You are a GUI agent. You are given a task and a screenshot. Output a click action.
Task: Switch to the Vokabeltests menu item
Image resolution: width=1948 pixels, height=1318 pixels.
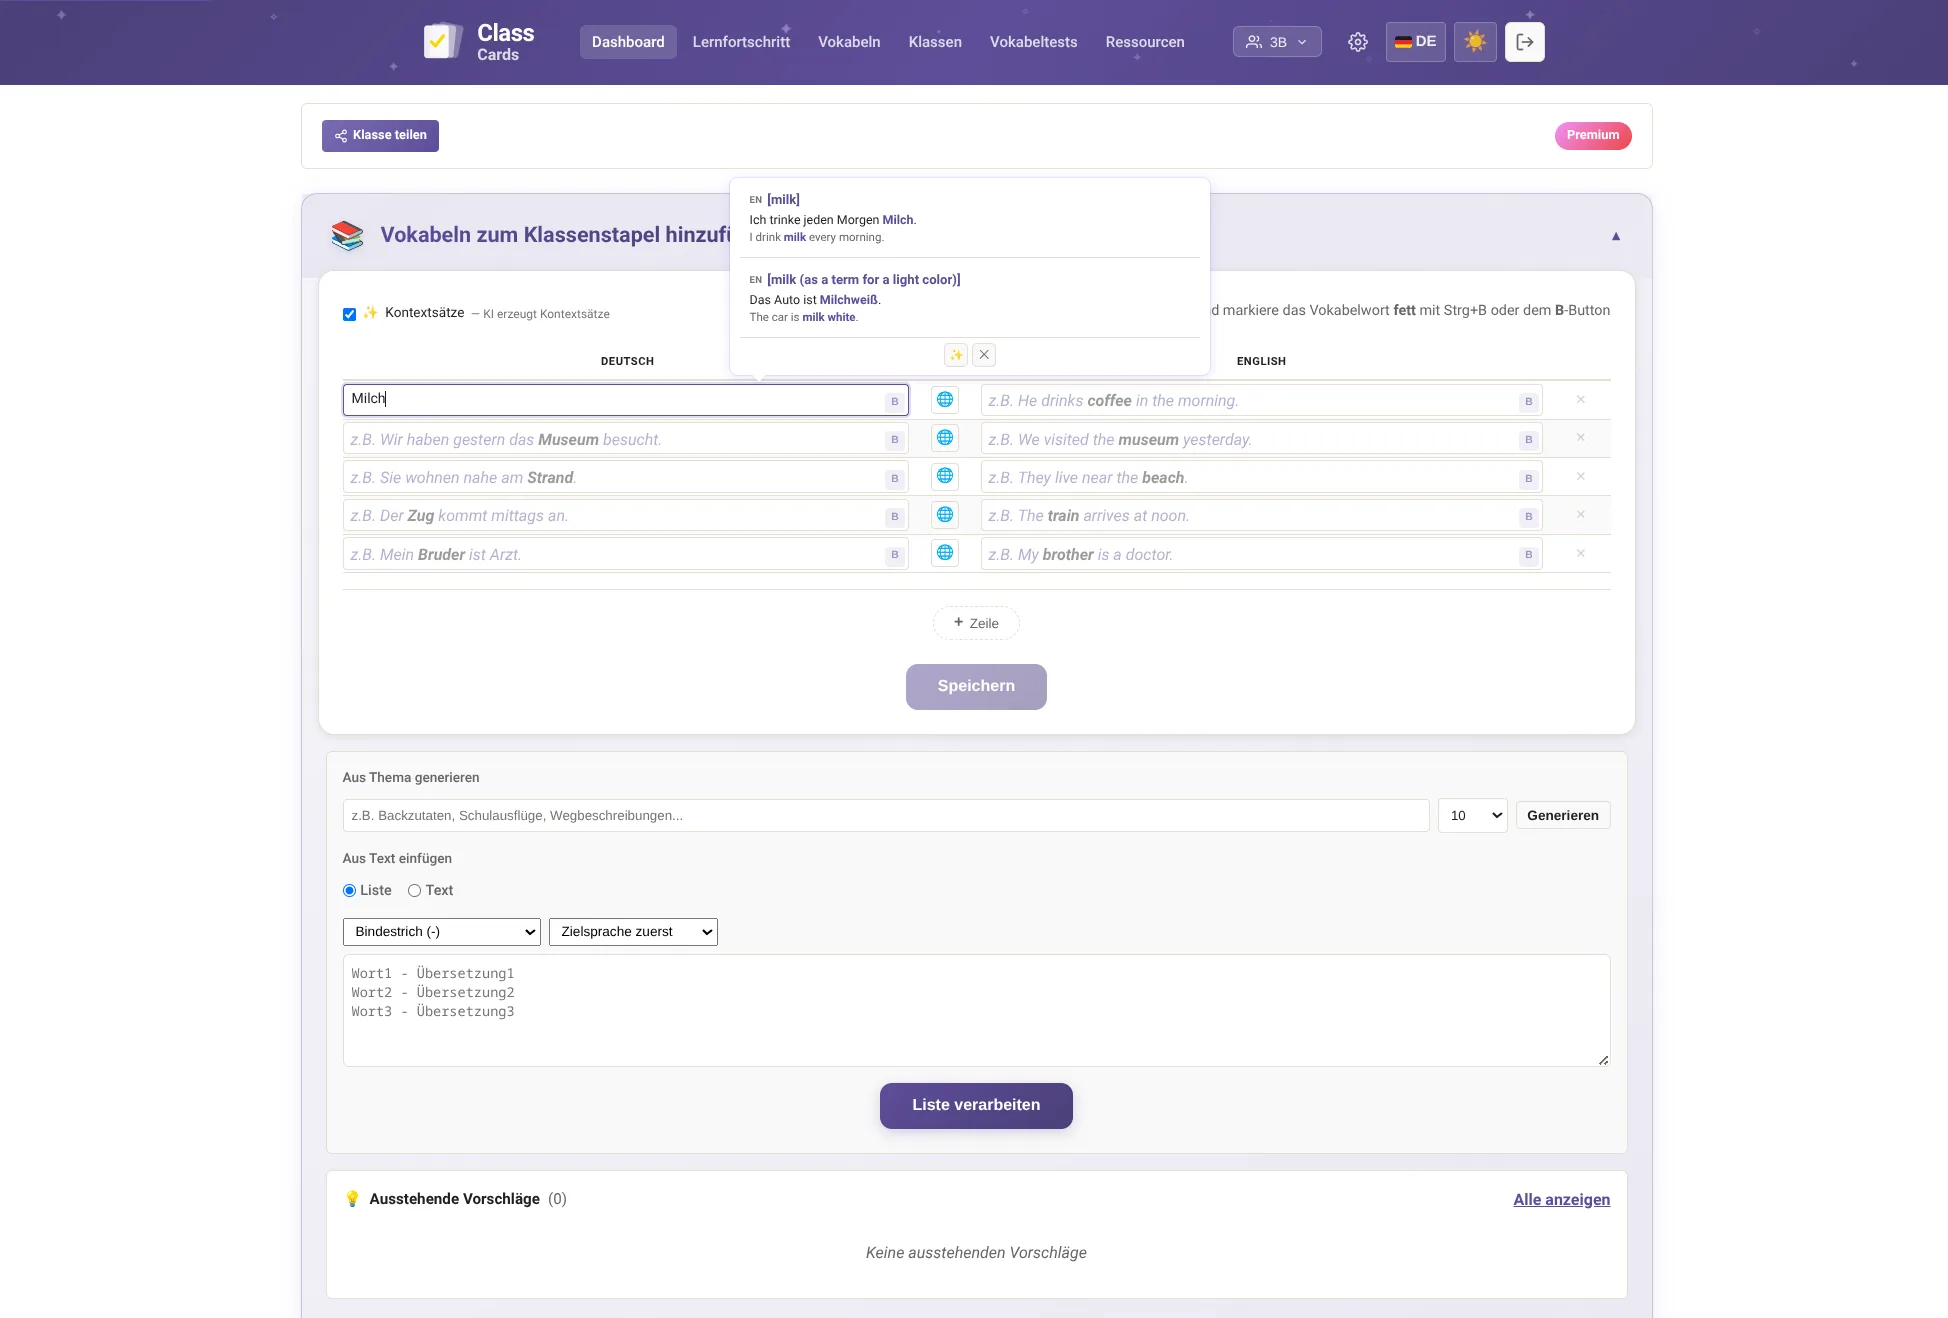click(1033, 42)
